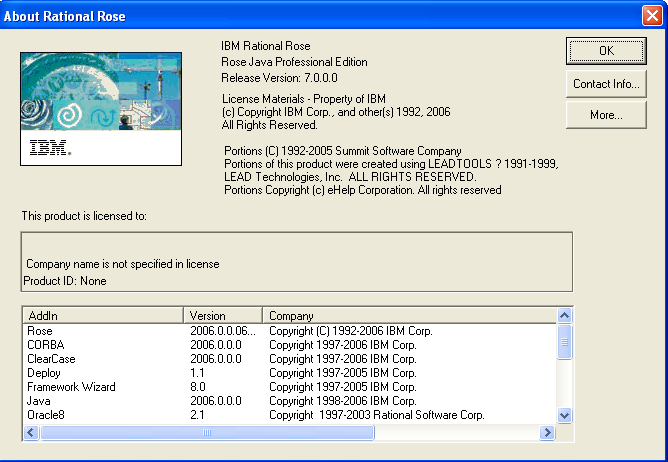Click the Product ID: None text
This screenshot has width=668, height=462.
pos(65,281)
